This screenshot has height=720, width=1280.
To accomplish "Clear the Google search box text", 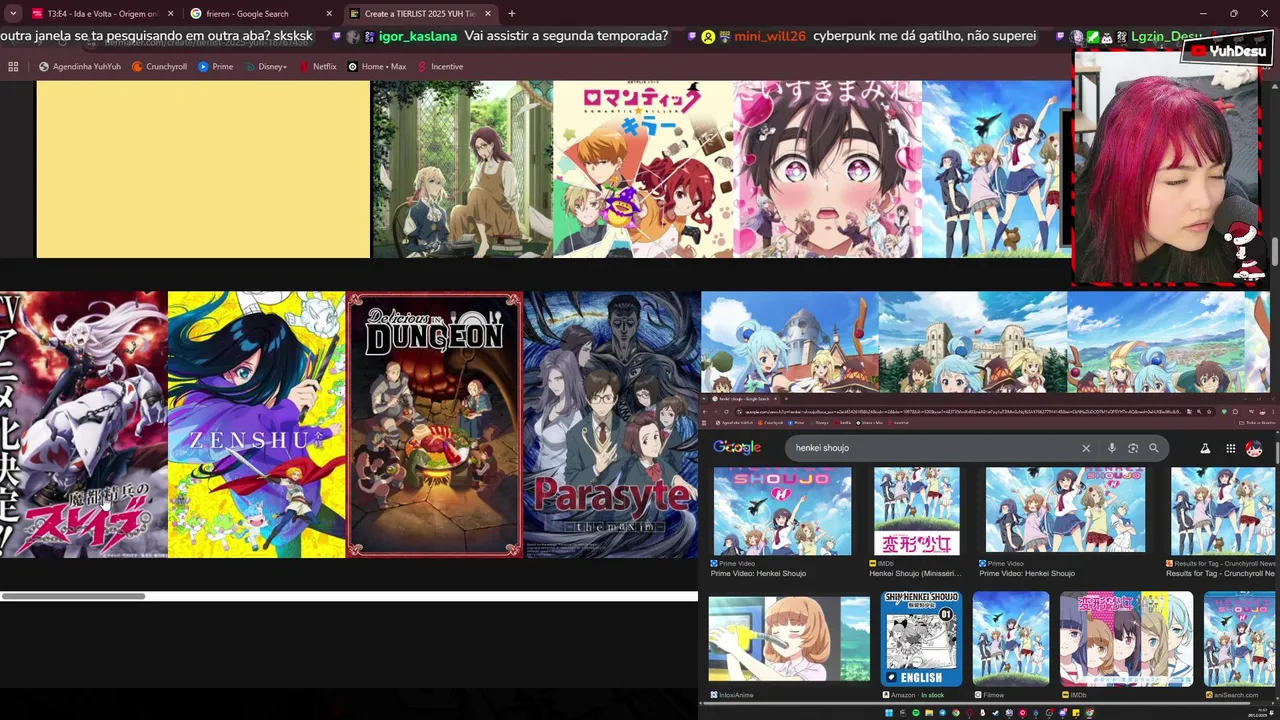I will (x=1086, y=448).
